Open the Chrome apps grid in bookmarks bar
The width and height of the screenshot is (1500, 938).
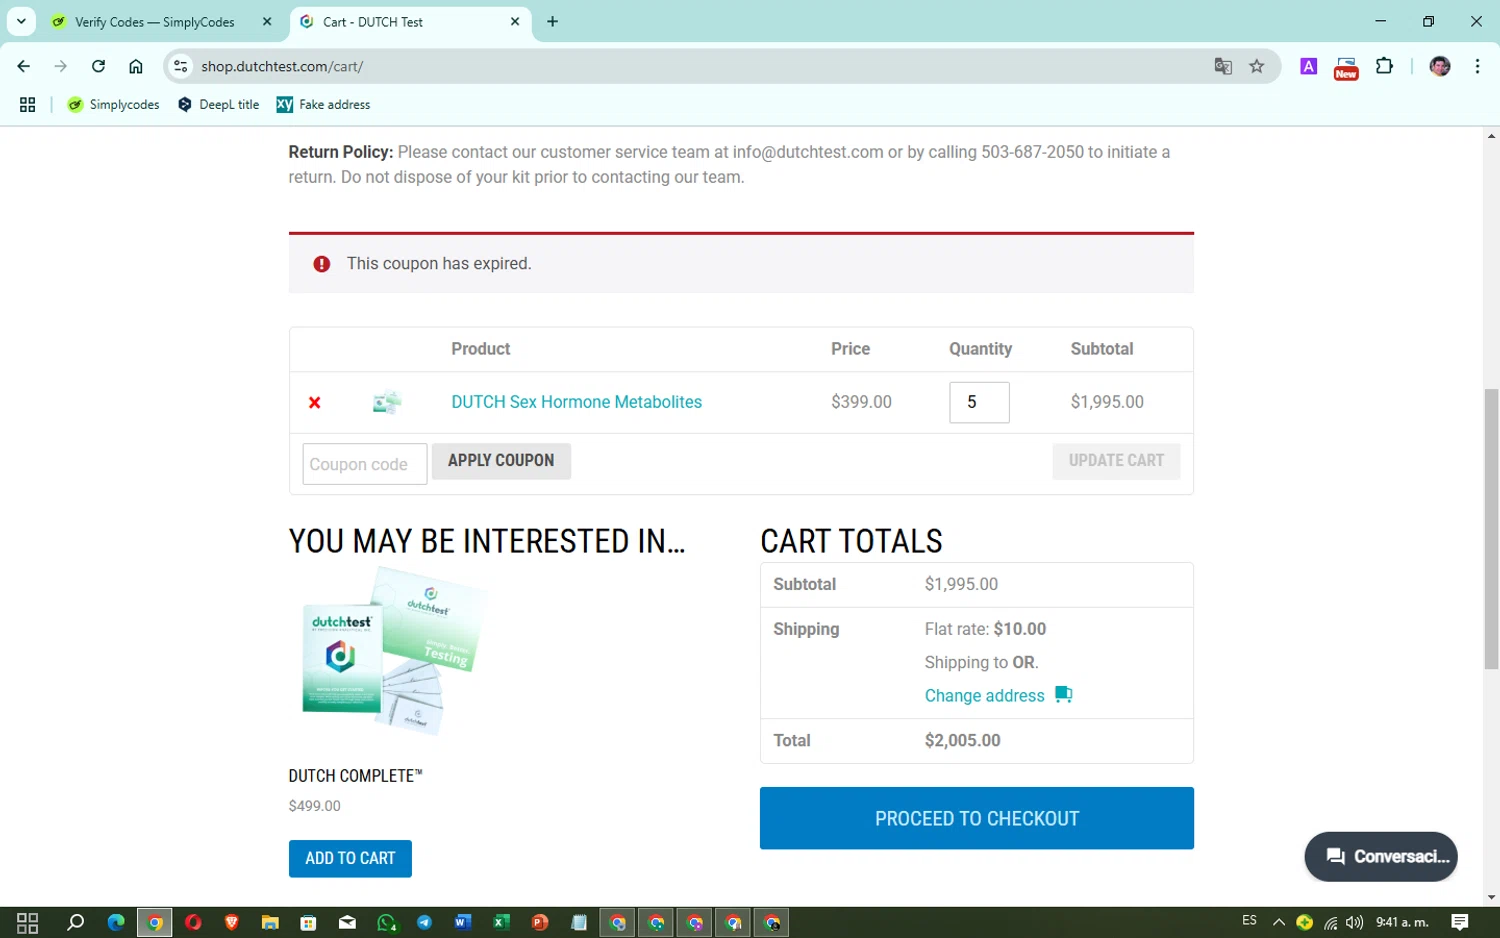27,104
